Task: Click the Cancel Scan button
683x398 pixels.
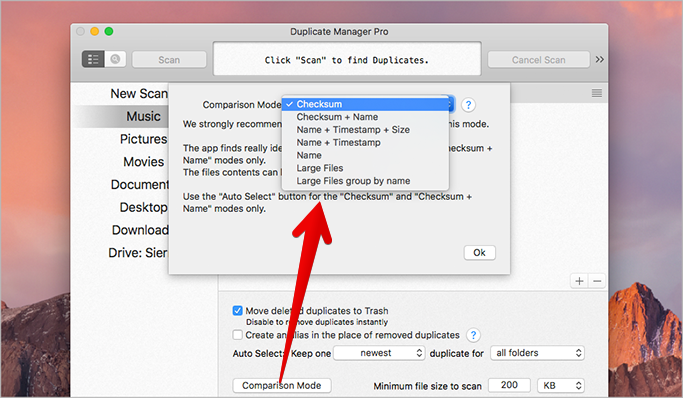Action: tap(538, 60)
